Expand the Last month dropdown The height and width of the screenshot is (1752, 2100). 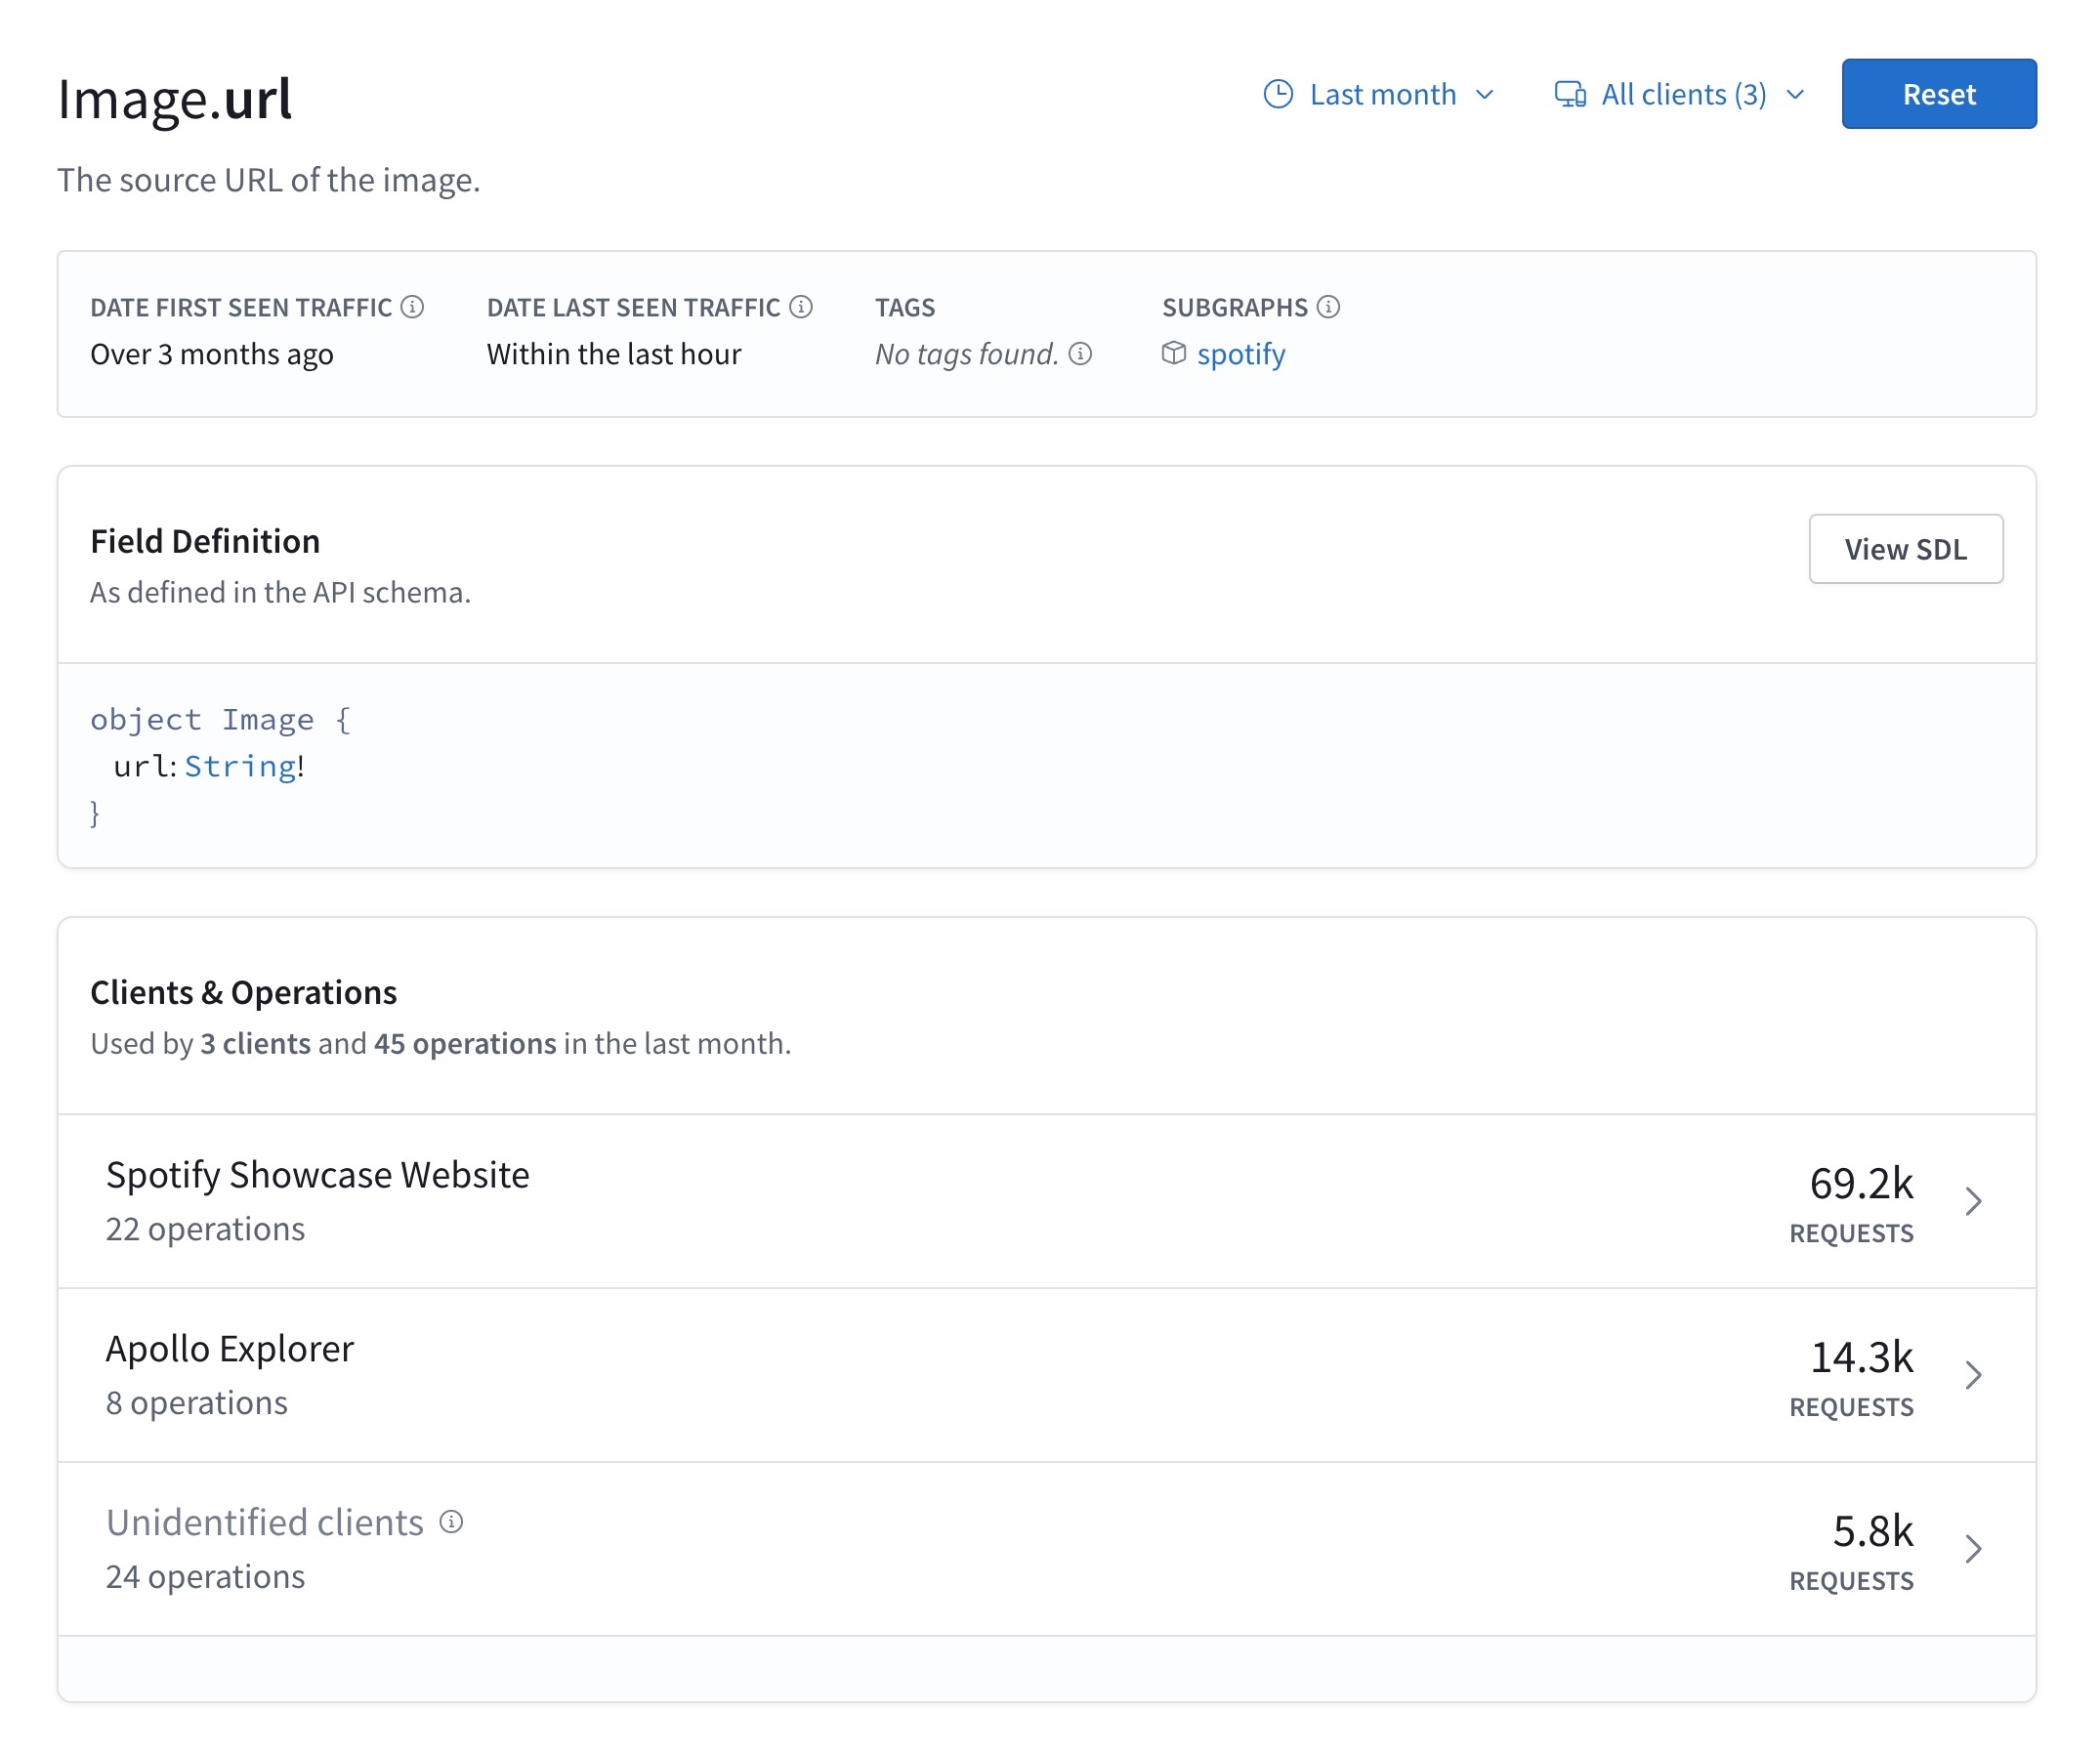[x=1381, y=94]
